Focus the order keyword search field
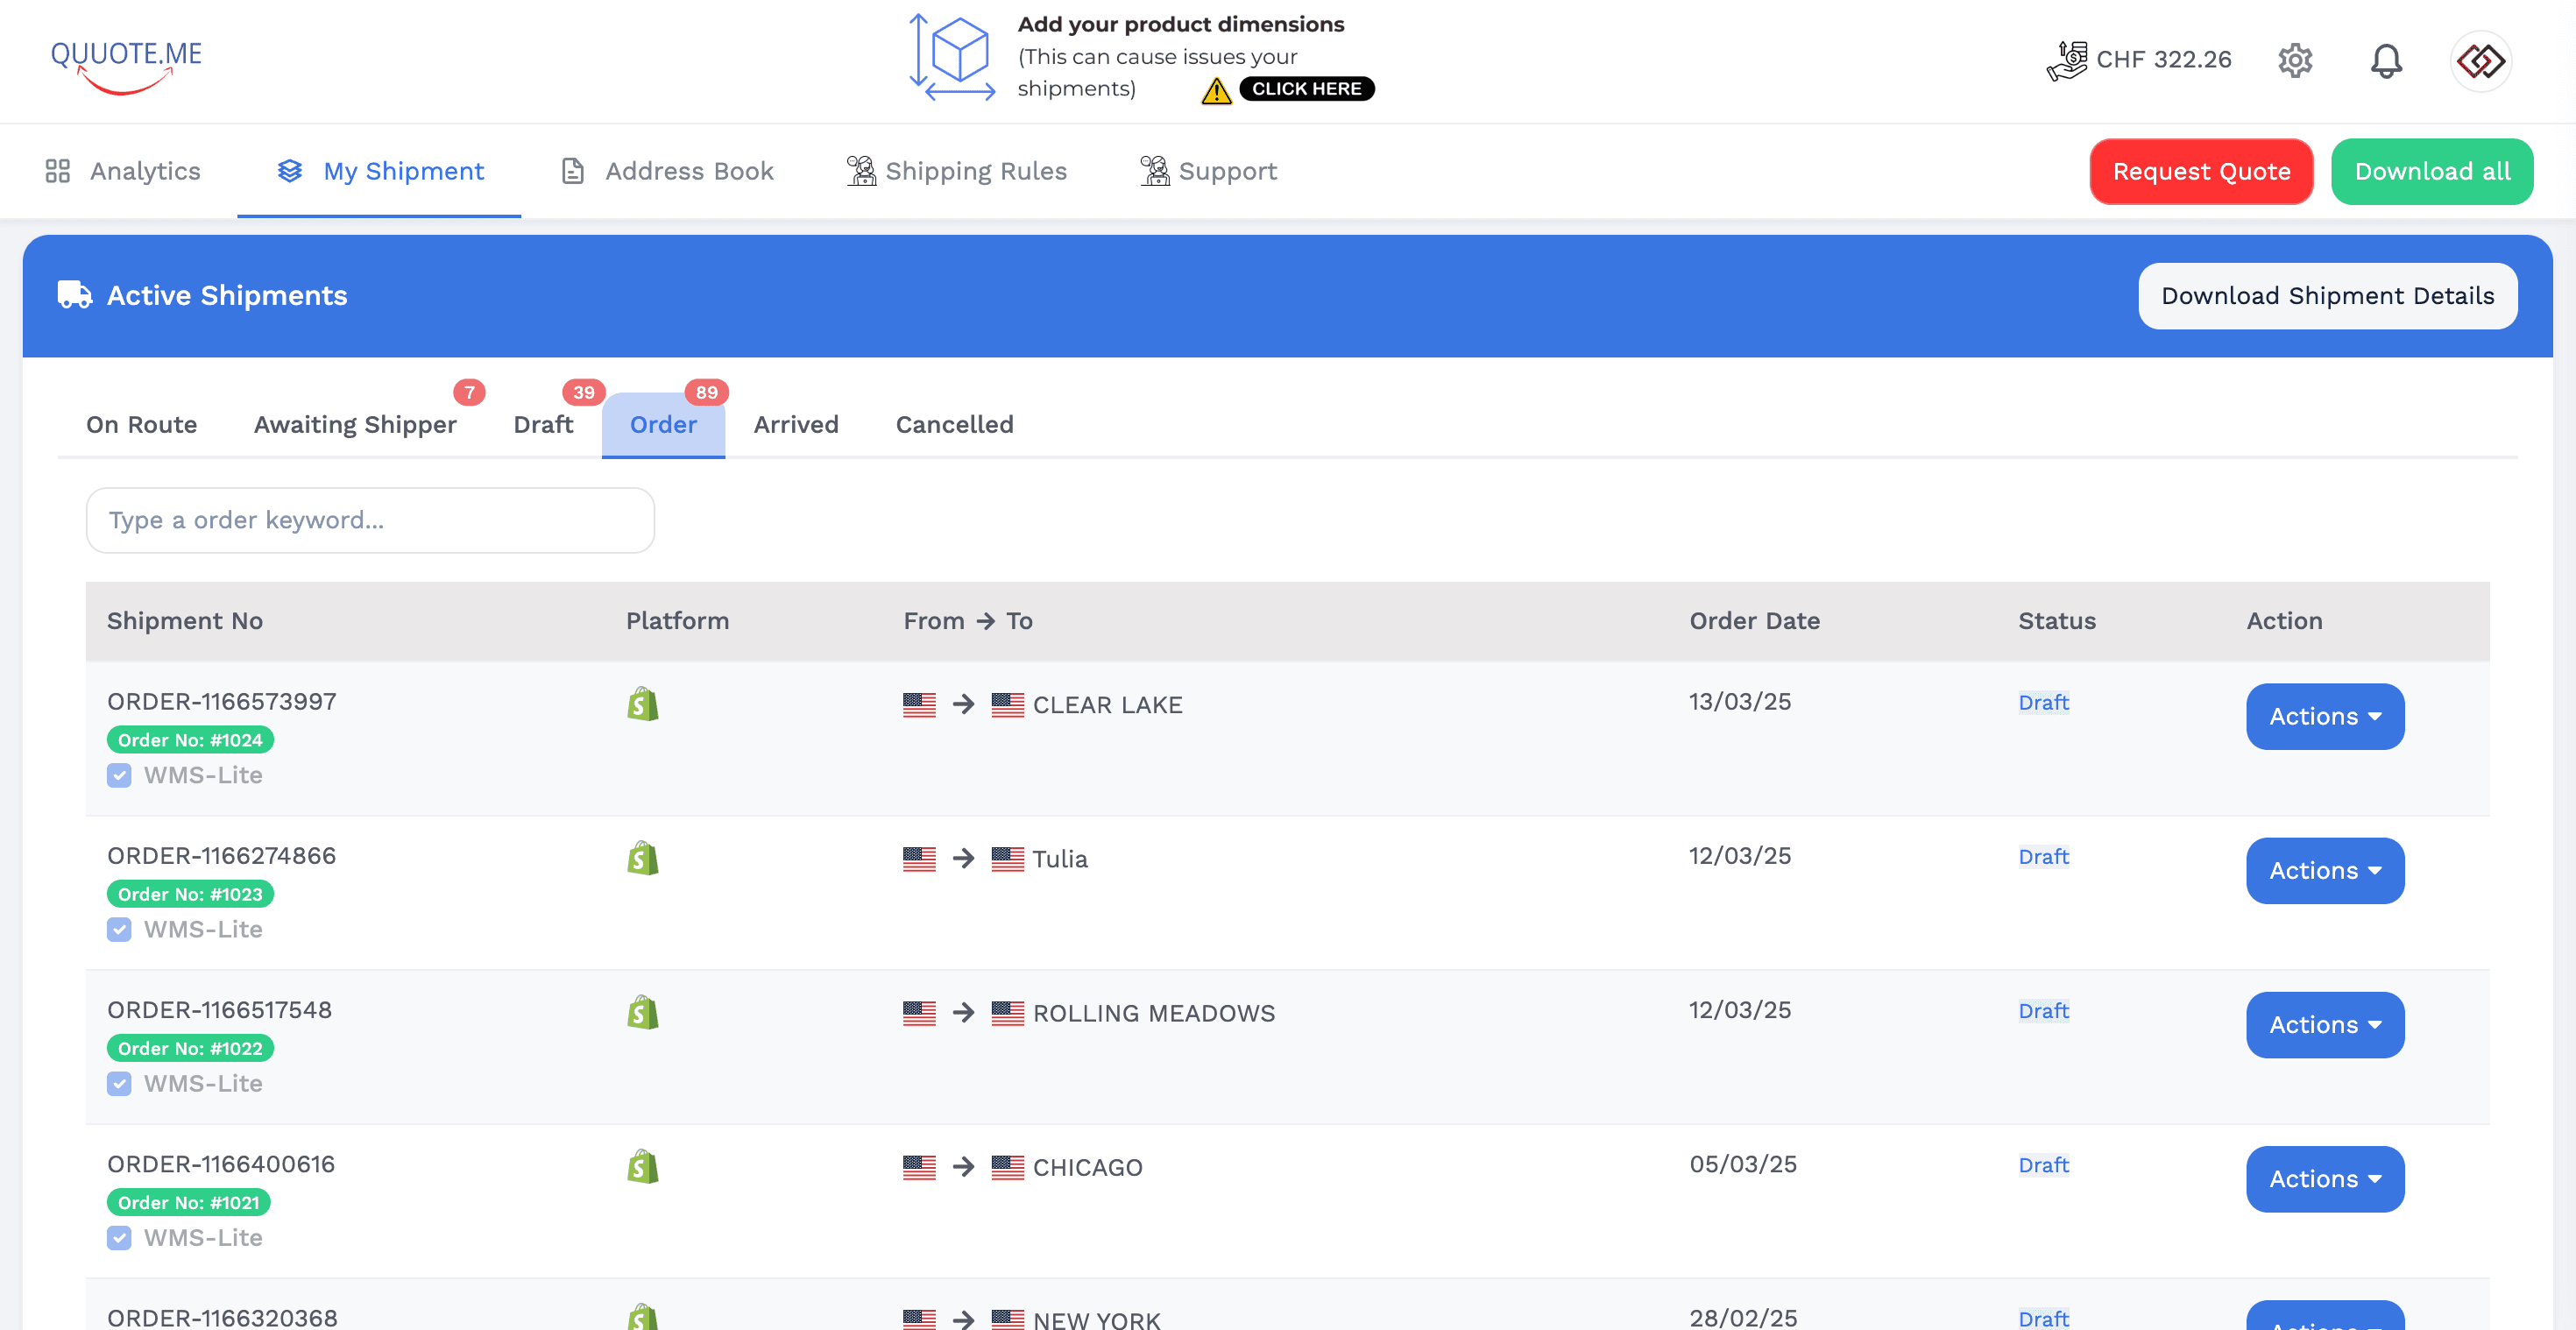 click(370, 520)
